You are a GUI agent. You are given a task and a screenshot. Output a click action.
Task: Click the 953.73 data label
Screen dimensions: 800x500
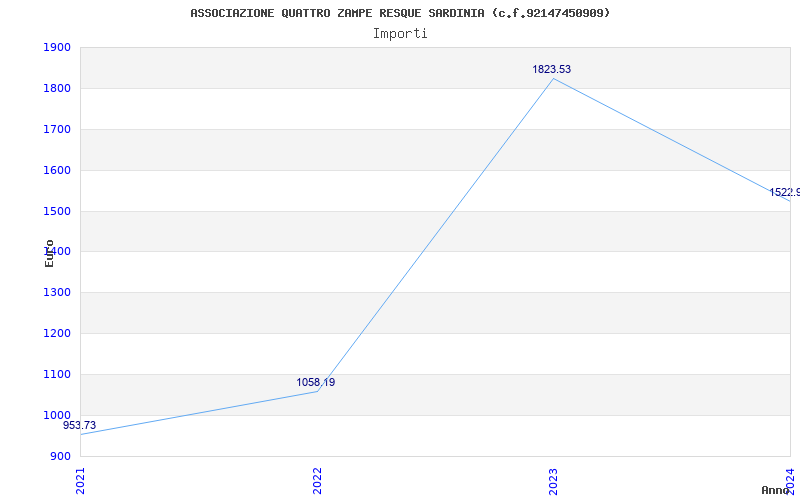coord(80,426)
